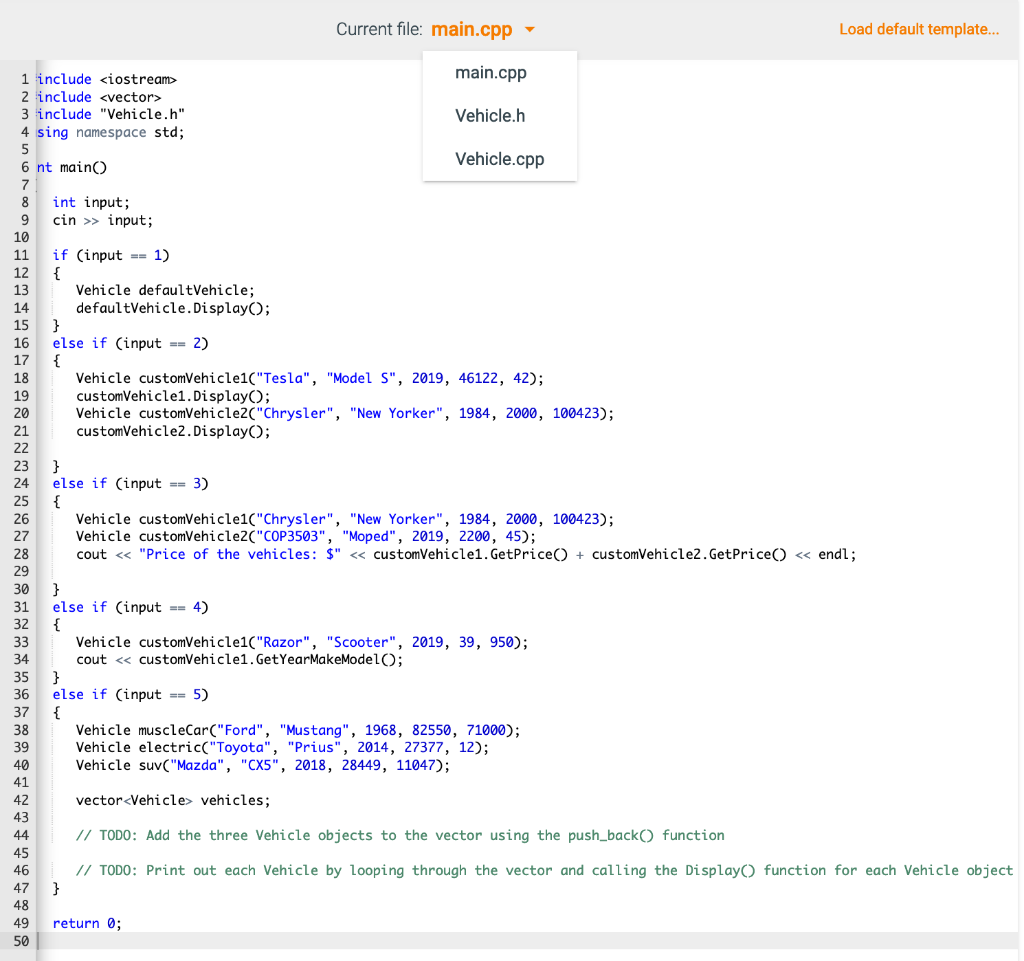
Task: Click 'else if (input == 4)' line
Action: click(x=131, y=607)
